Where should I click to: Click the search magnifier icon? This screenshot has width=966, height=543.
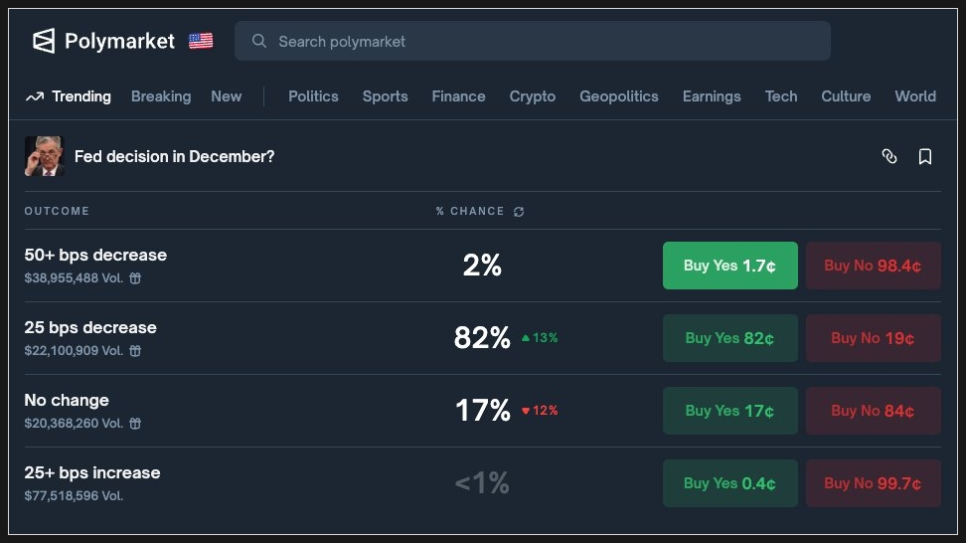tap(259, 41)
